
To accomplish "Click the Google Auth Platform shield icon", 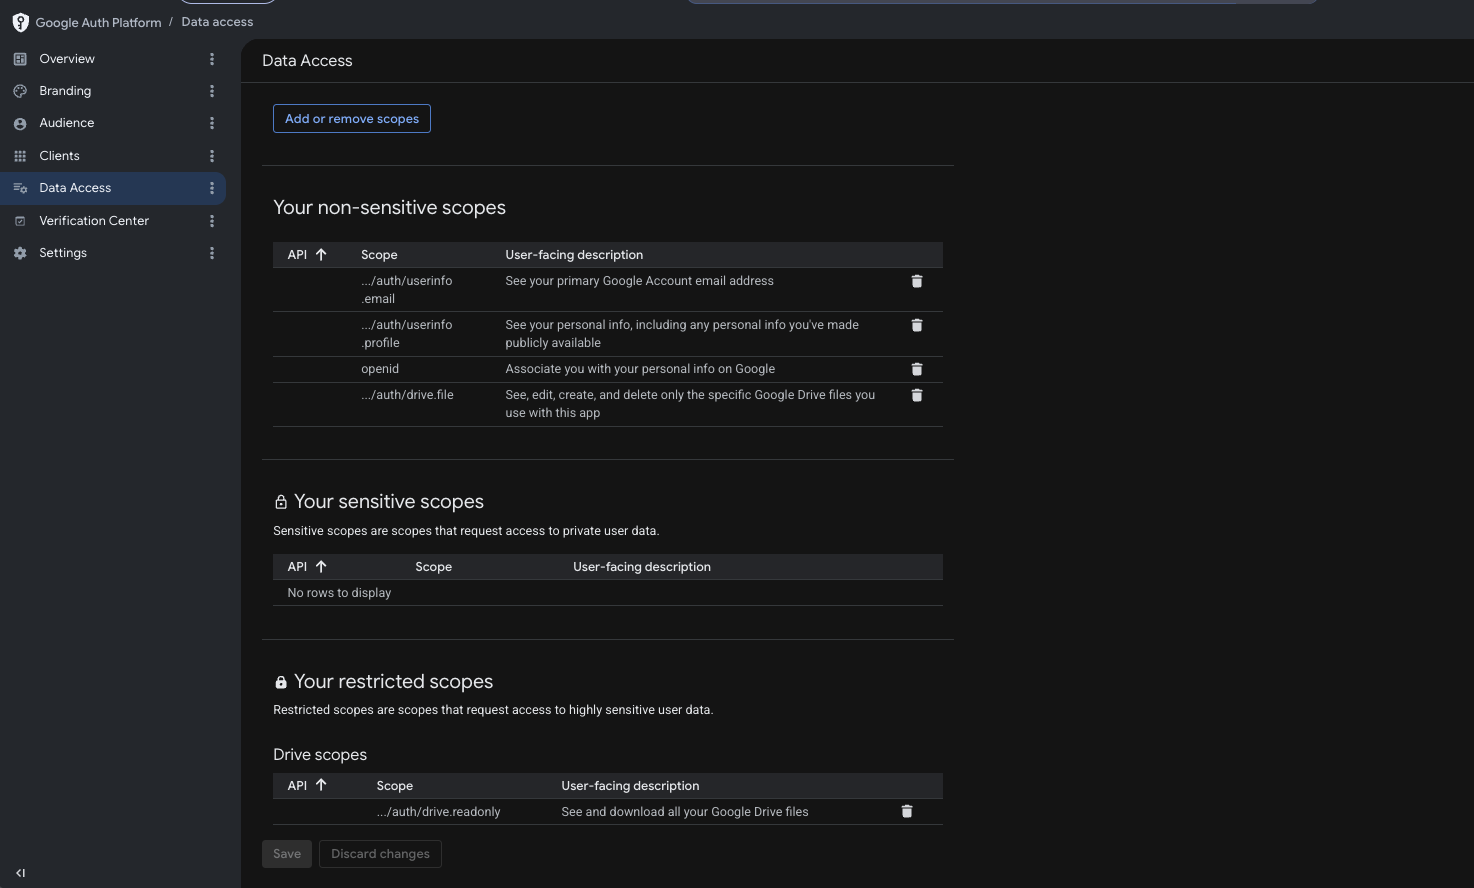I will 20,22.
